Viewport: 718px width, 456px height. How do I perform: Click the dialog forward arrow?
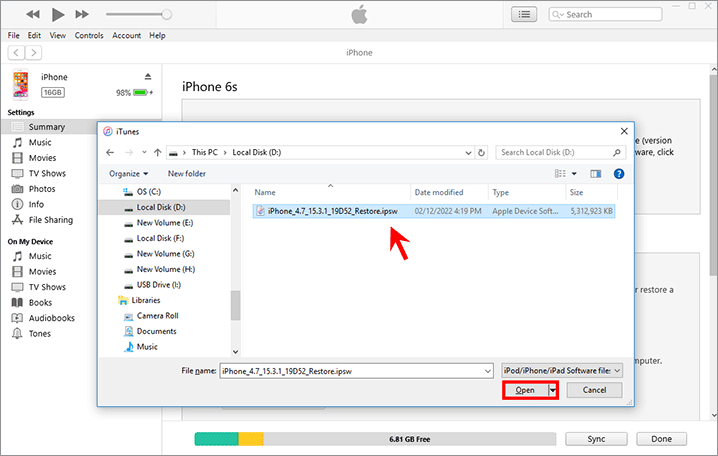pyautogui.click(x=129, y=152)
